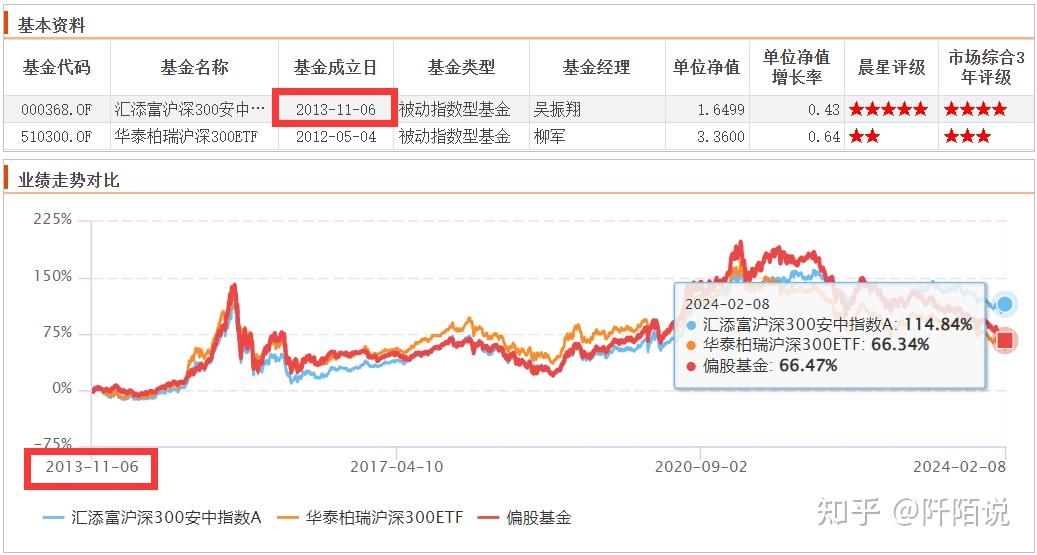Click the 150% y-axis label

52,277
